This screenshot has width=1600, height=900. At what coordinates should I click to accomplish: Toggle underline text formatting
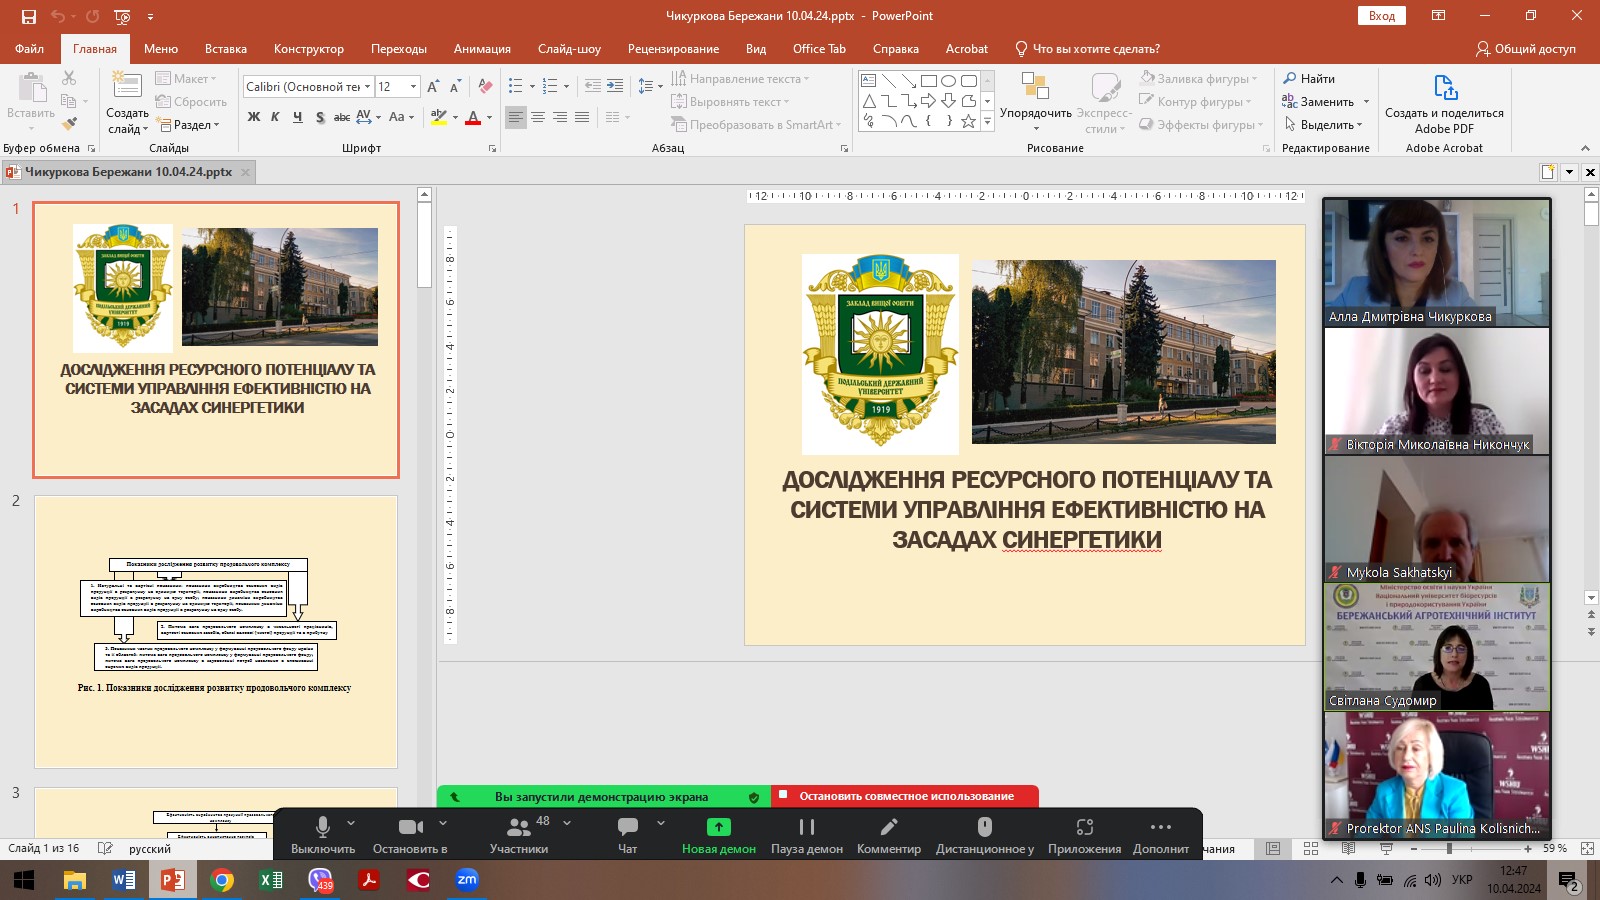297,117
